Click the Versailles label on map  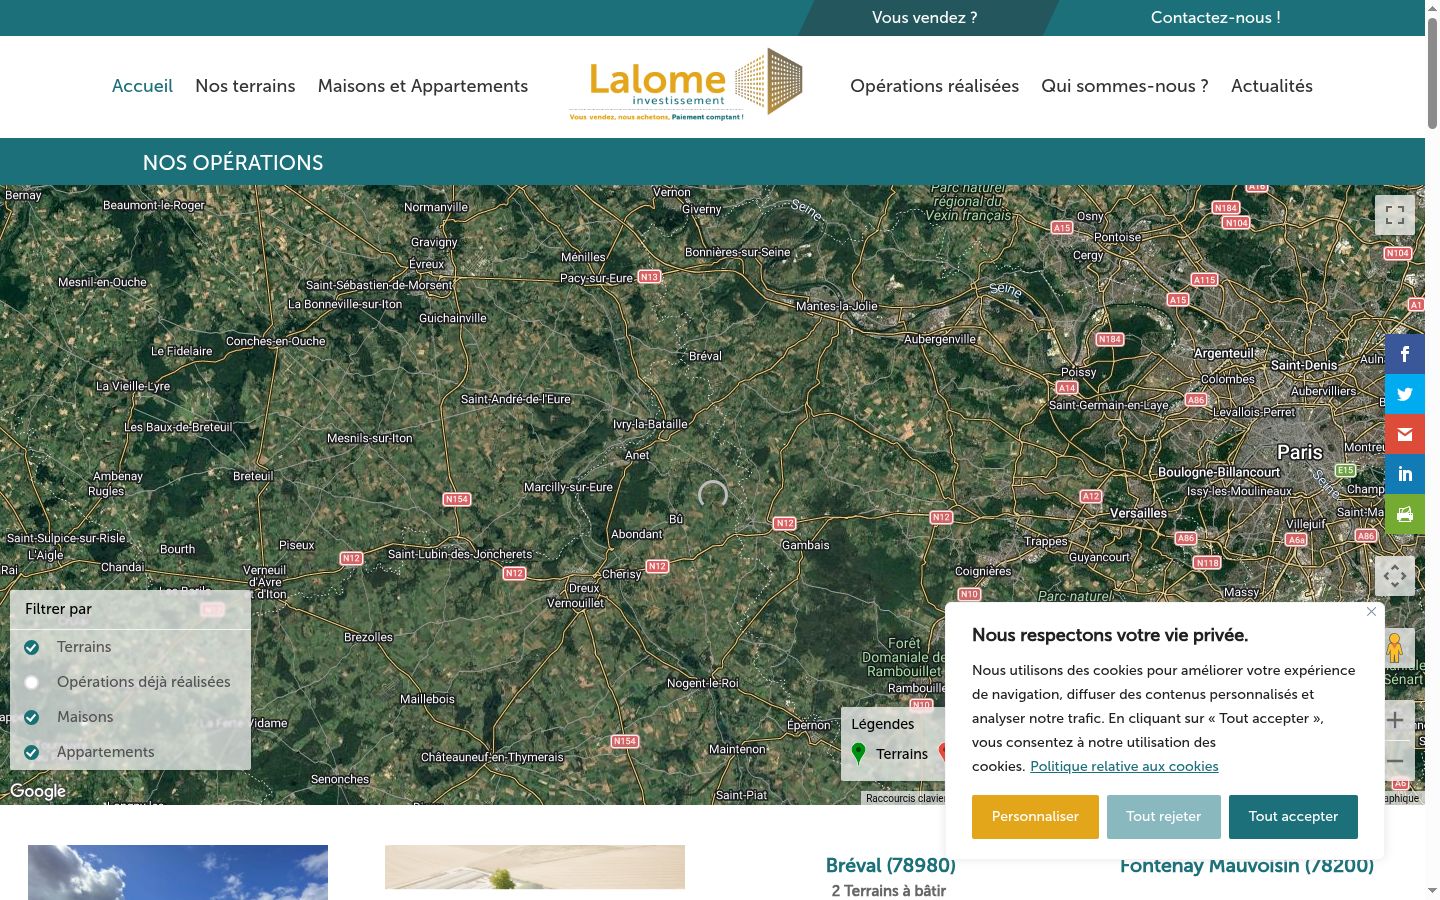click(1139, 513)
